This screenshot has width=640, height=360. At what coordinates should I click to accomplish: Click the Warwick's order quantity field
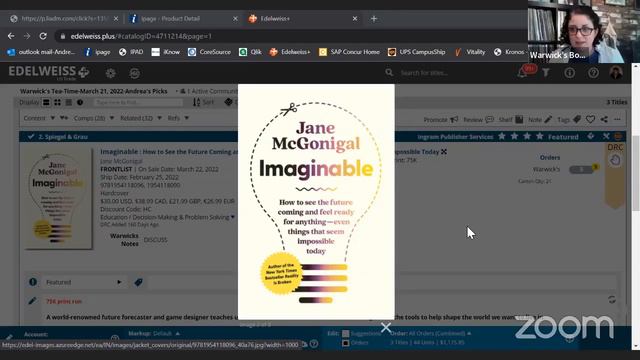581,169
